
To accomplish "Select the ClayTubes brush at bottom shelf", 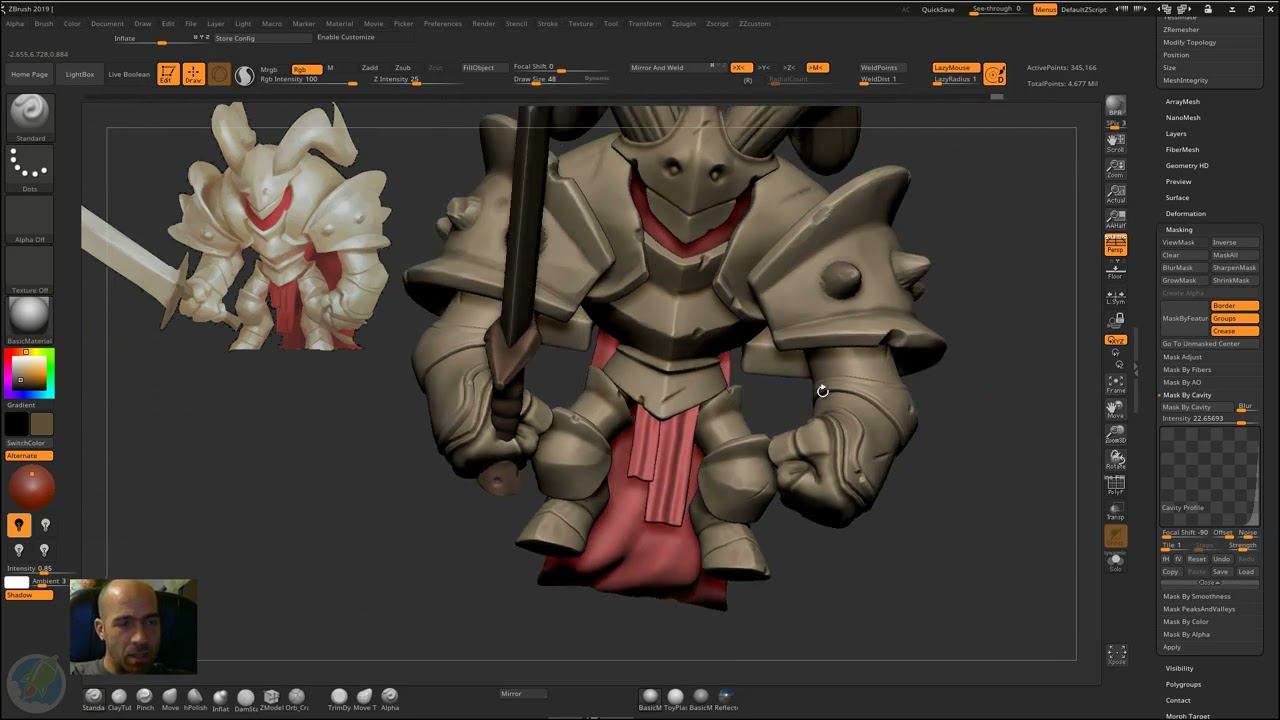I will 119,697.
